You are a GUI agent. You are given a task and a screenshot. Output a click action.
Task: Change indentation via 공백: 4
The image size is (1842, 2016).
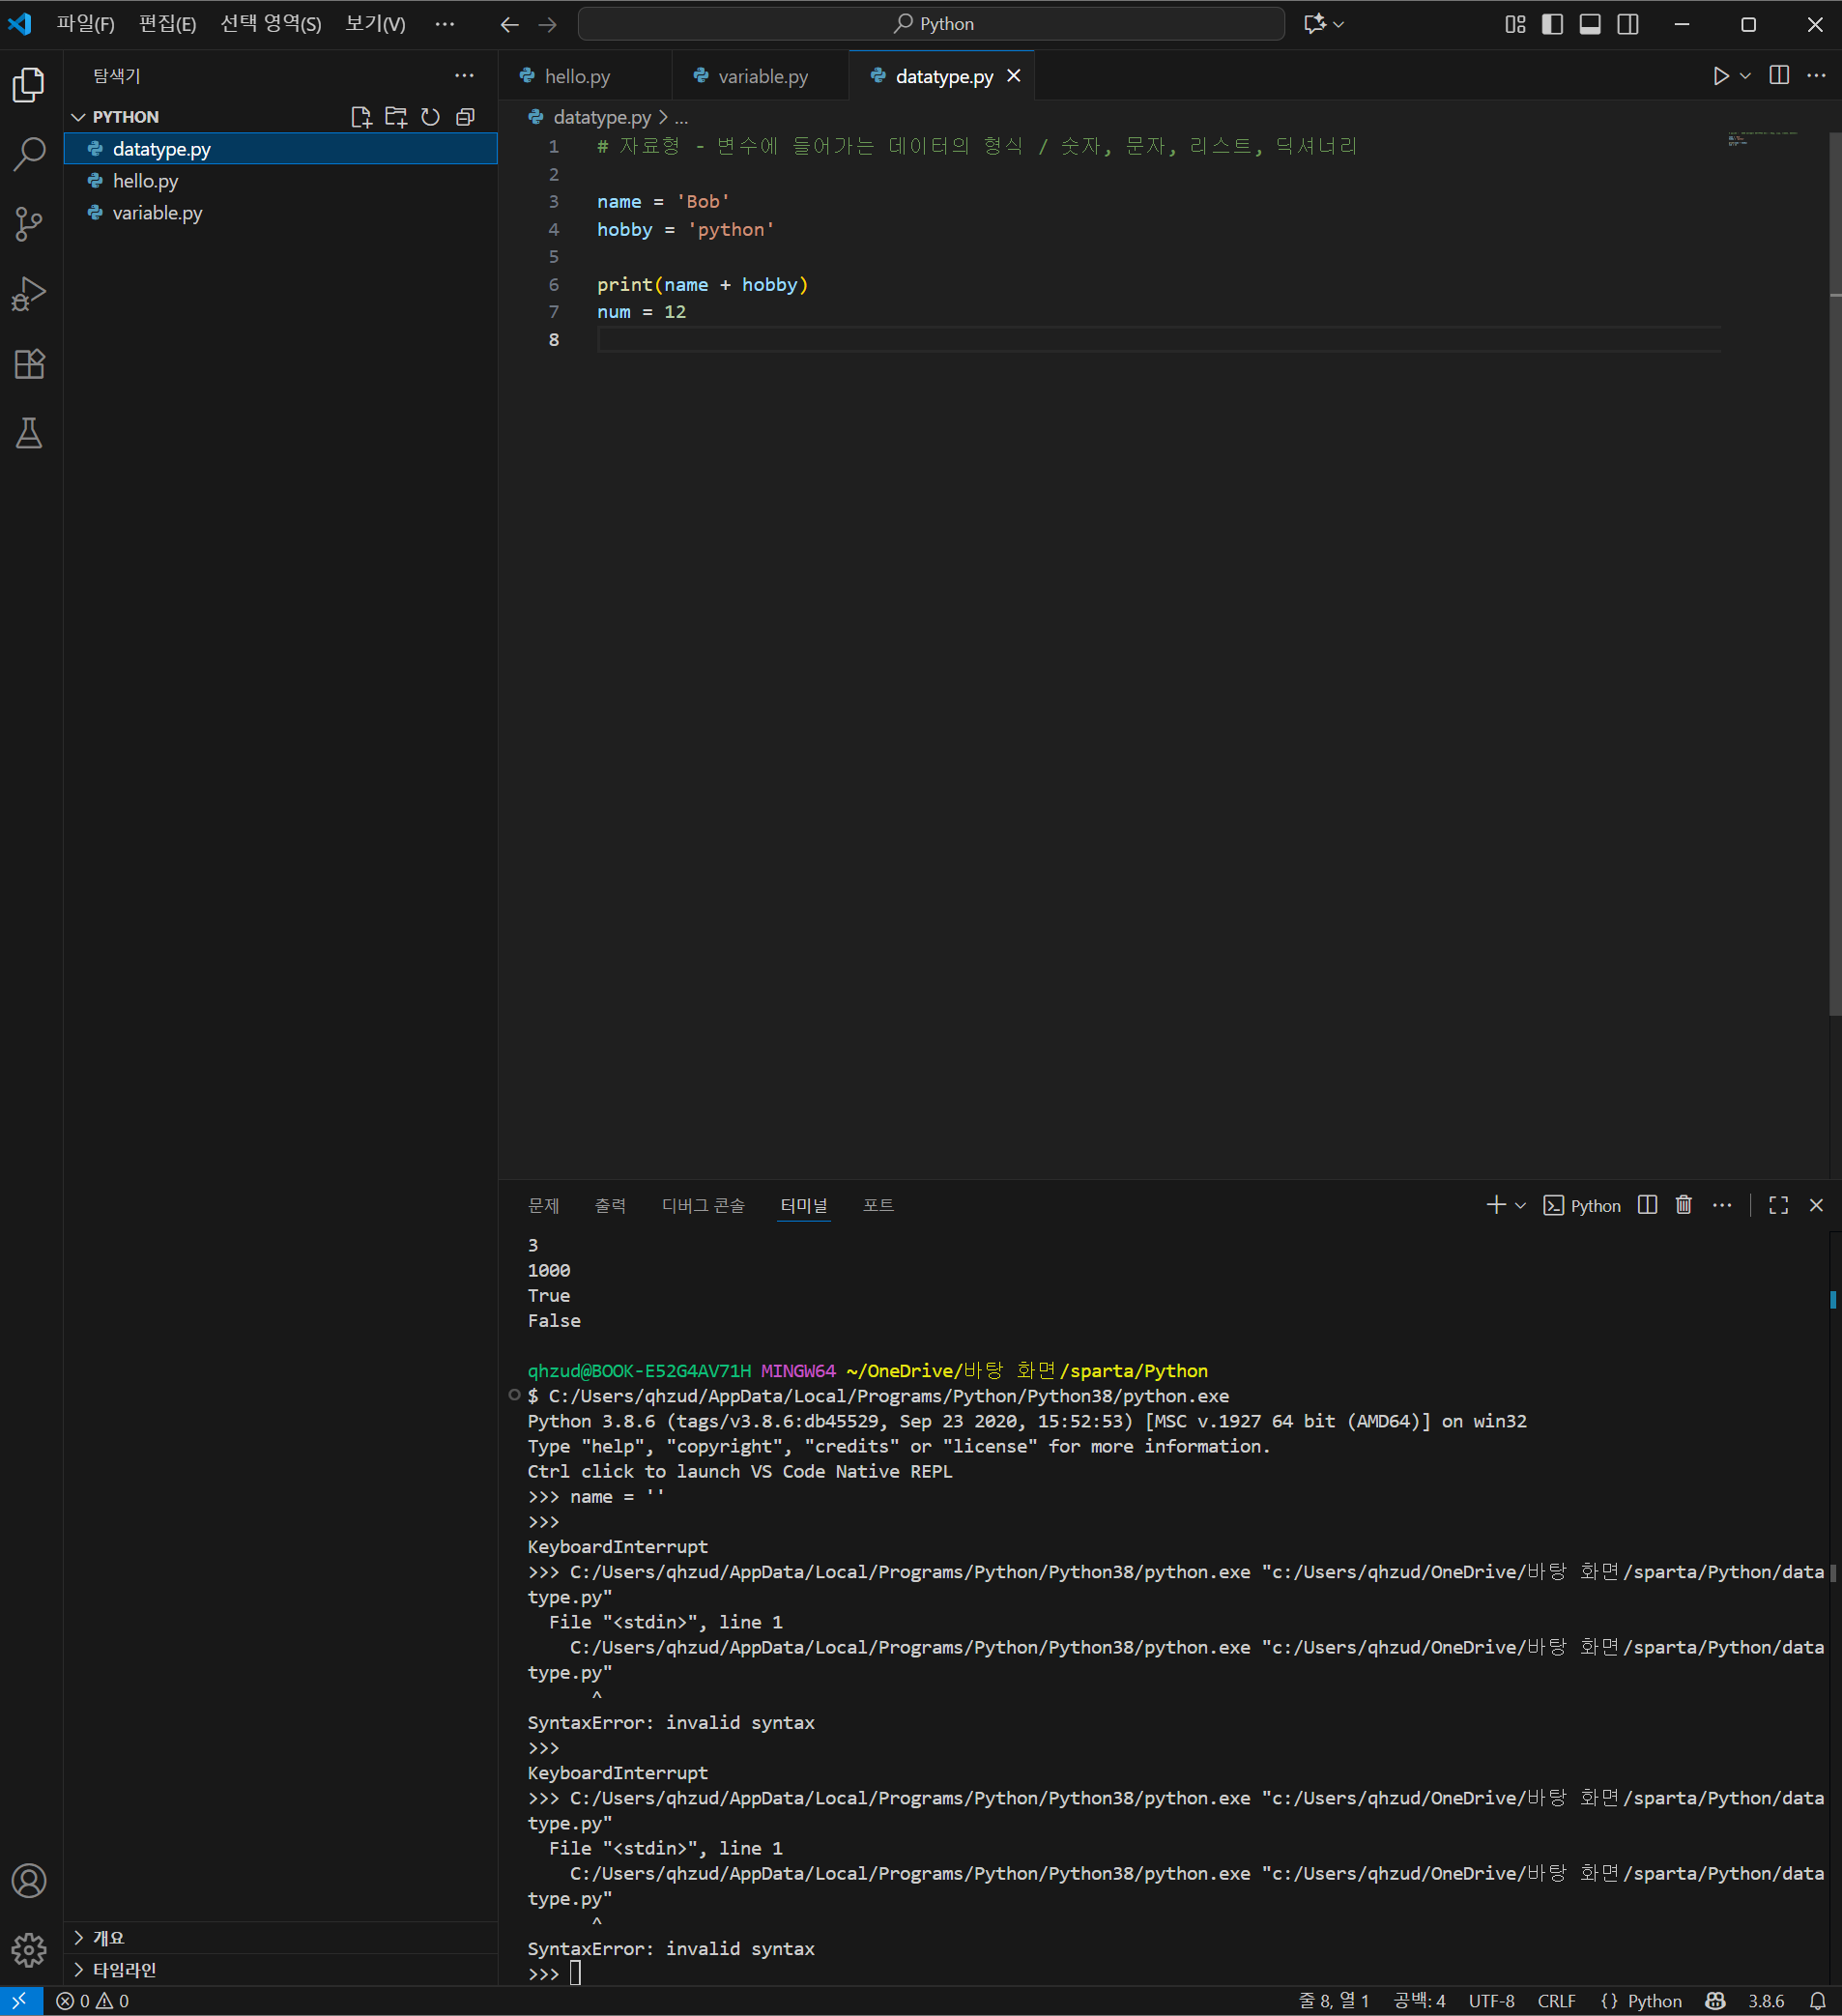(x=1419, y=2001)
